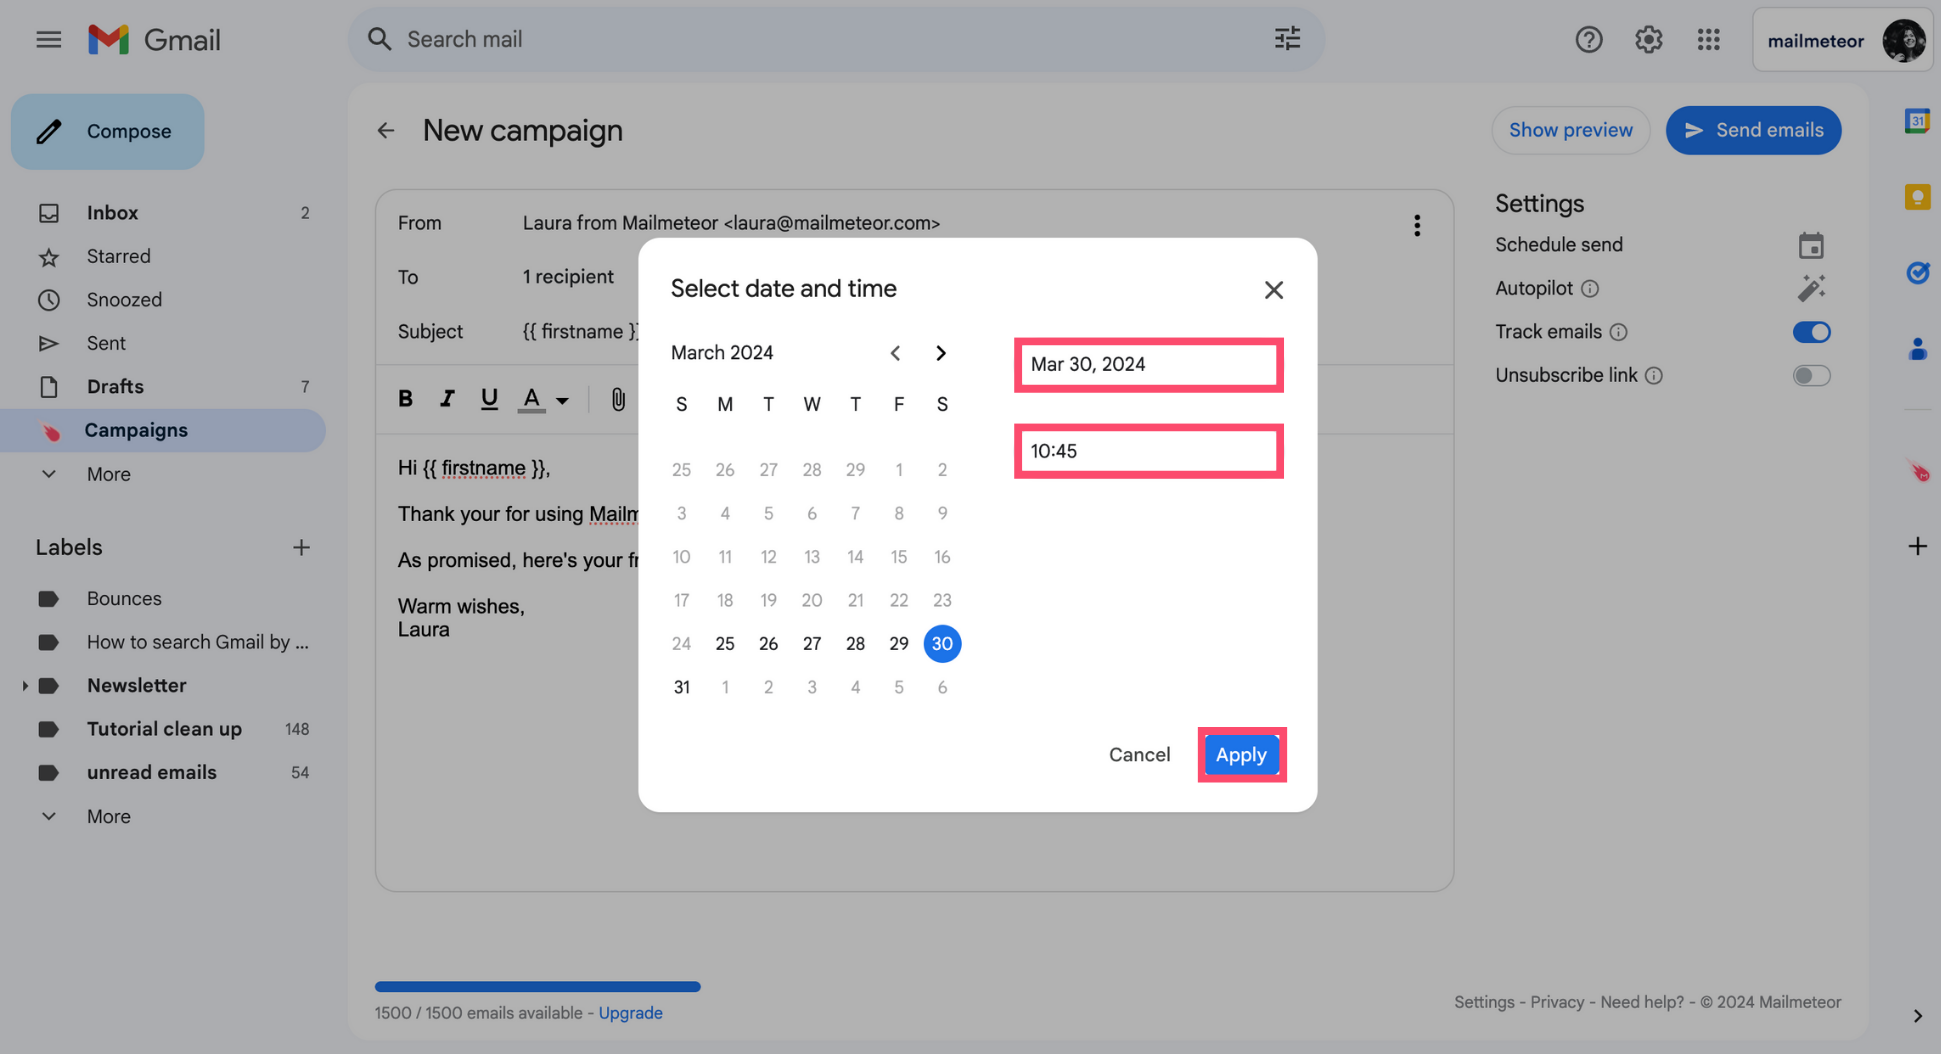This screenshot has height=1054, width=1941.
Task: Create a new label with plus icon
Action: click(x=301, y=547)
